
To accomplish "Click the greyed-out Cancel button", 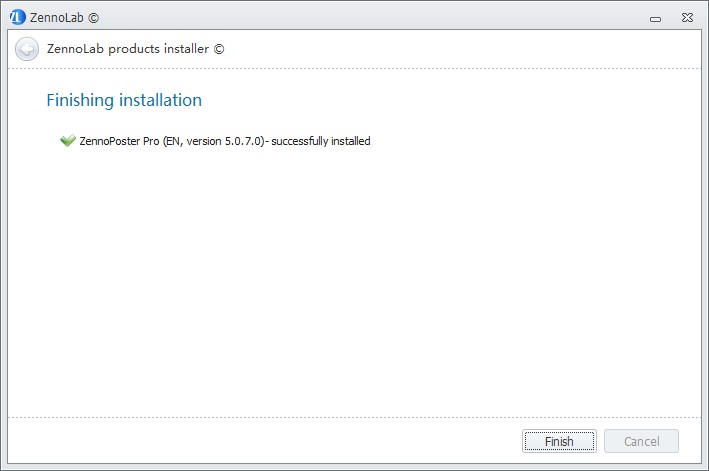I will pos(641,441).
